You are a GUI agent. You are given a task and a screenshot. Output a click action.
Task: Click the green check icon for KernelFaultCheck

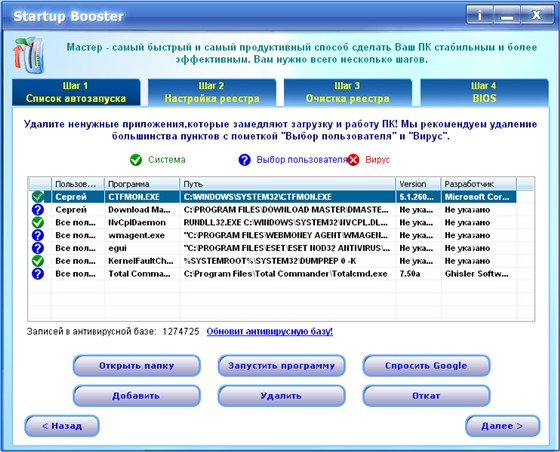click(x=38, y=261)
